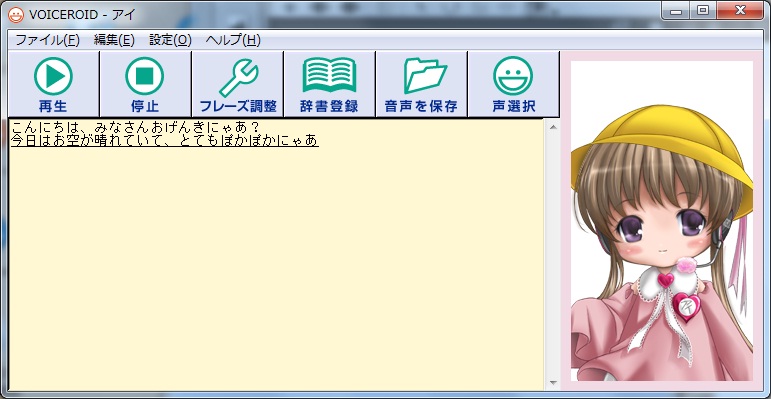Viewport: 771px width, 399px height.
Task: Click the text area scrollbar up arrow
Action: 552,127
